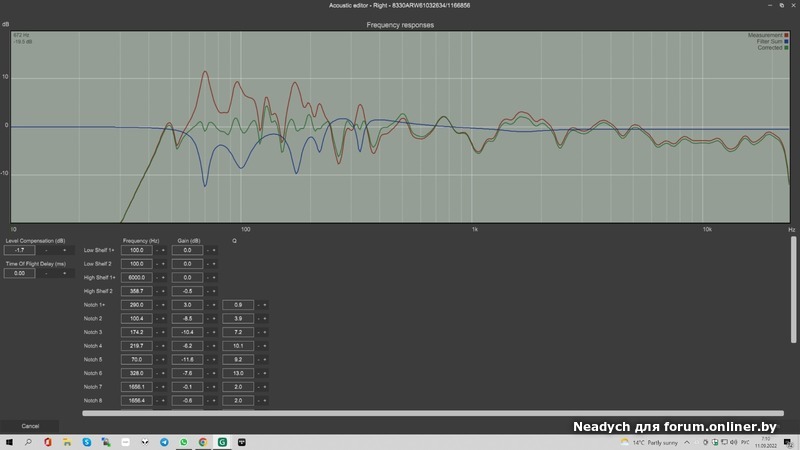Decrease the Notch 8 Q value
Image resolution: width=800 pixels, height=450 pixels.
coord(259,401)
